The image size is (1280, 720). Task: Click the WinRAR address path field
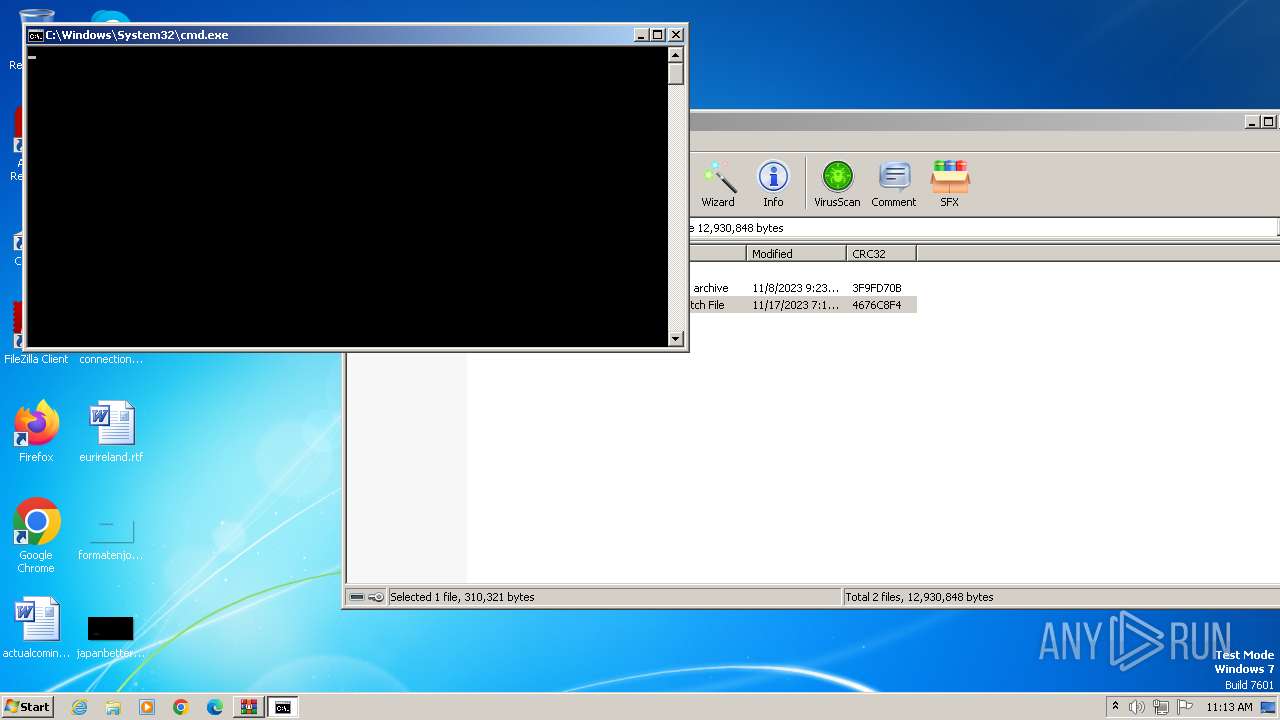click(984, 228)
